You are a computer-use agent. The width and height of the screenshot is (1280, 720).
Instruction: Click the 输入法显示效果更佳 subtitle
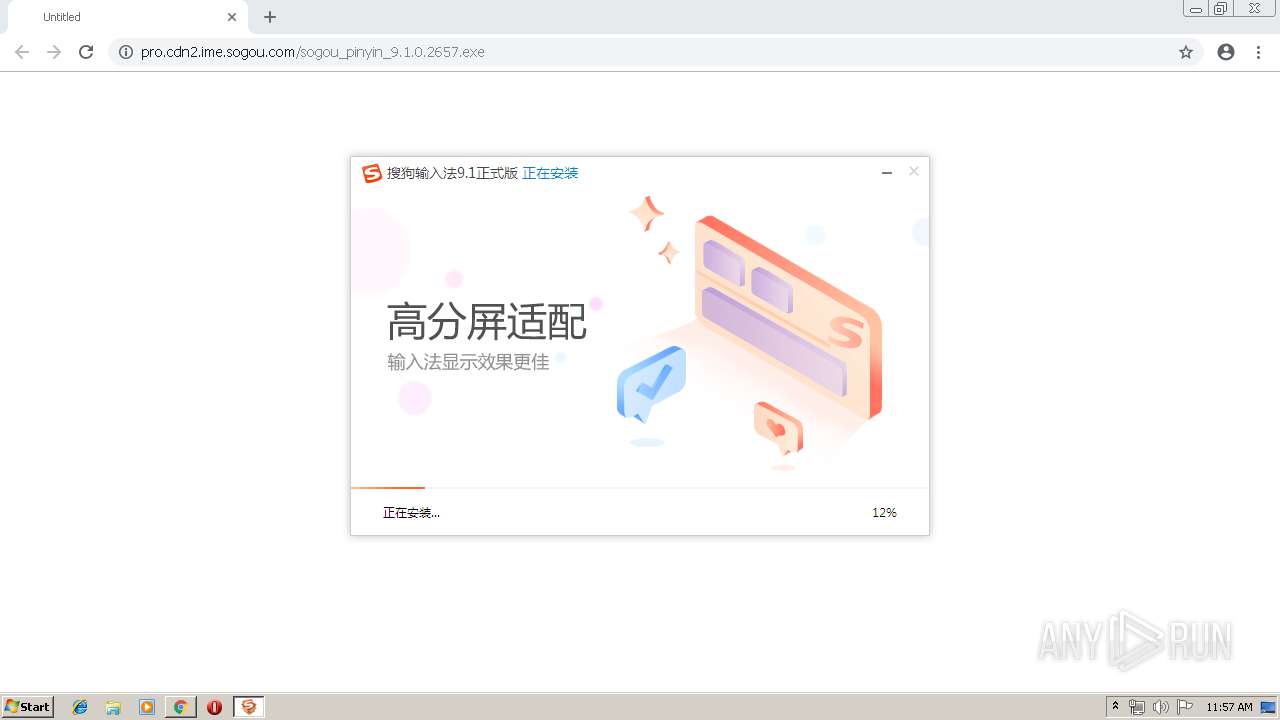point(468,362)
